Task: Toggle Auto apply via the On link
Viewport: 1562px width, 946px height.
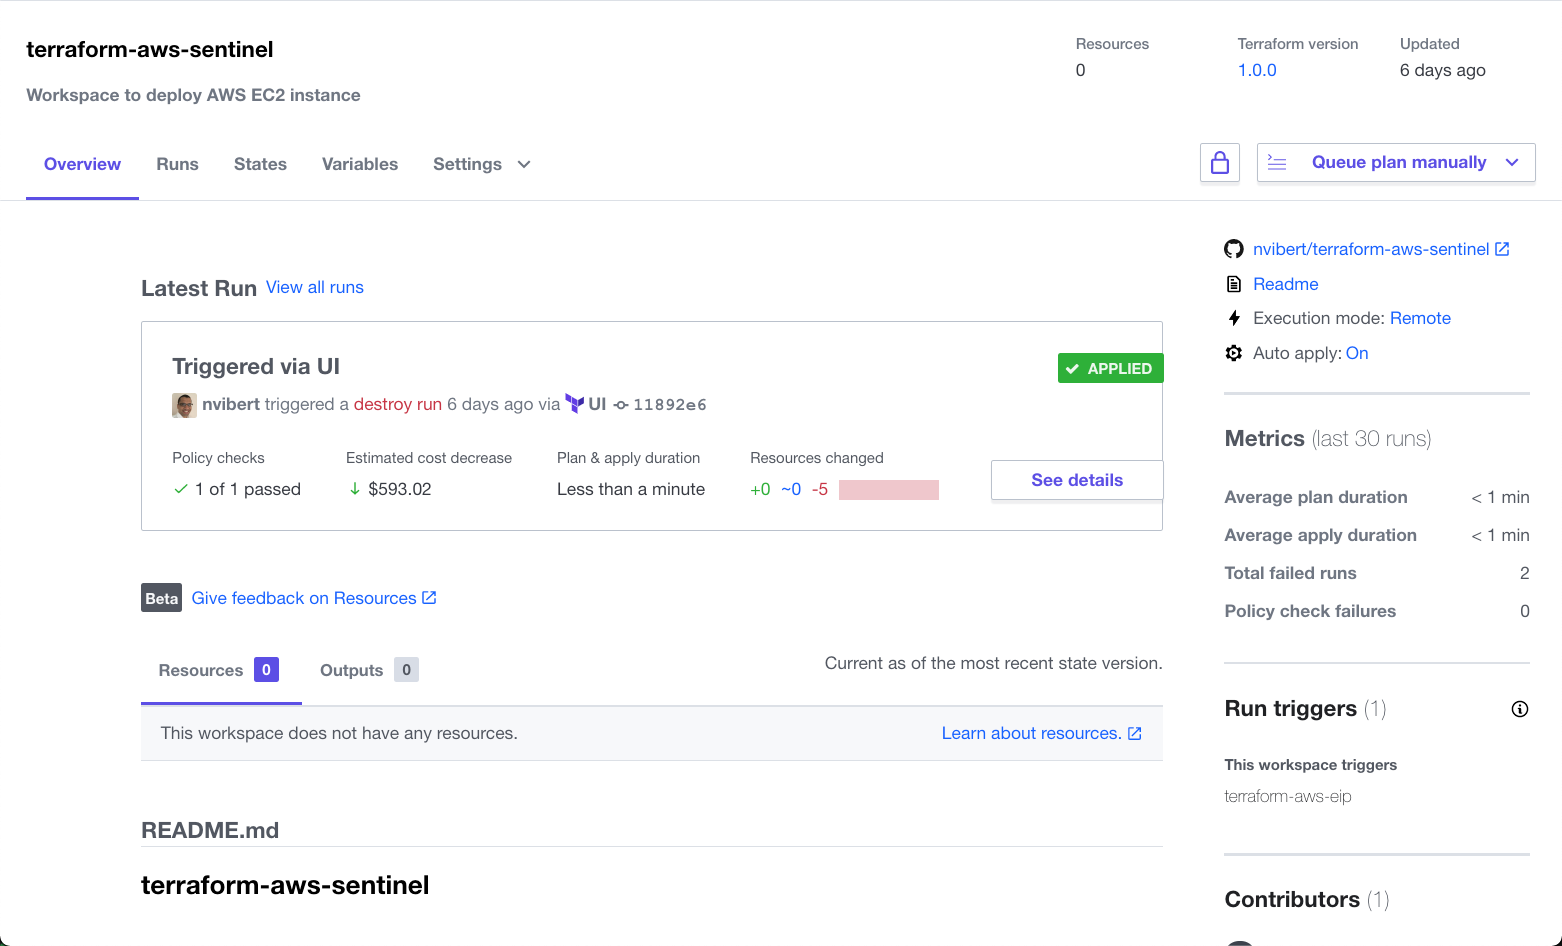Action: 1356,353
